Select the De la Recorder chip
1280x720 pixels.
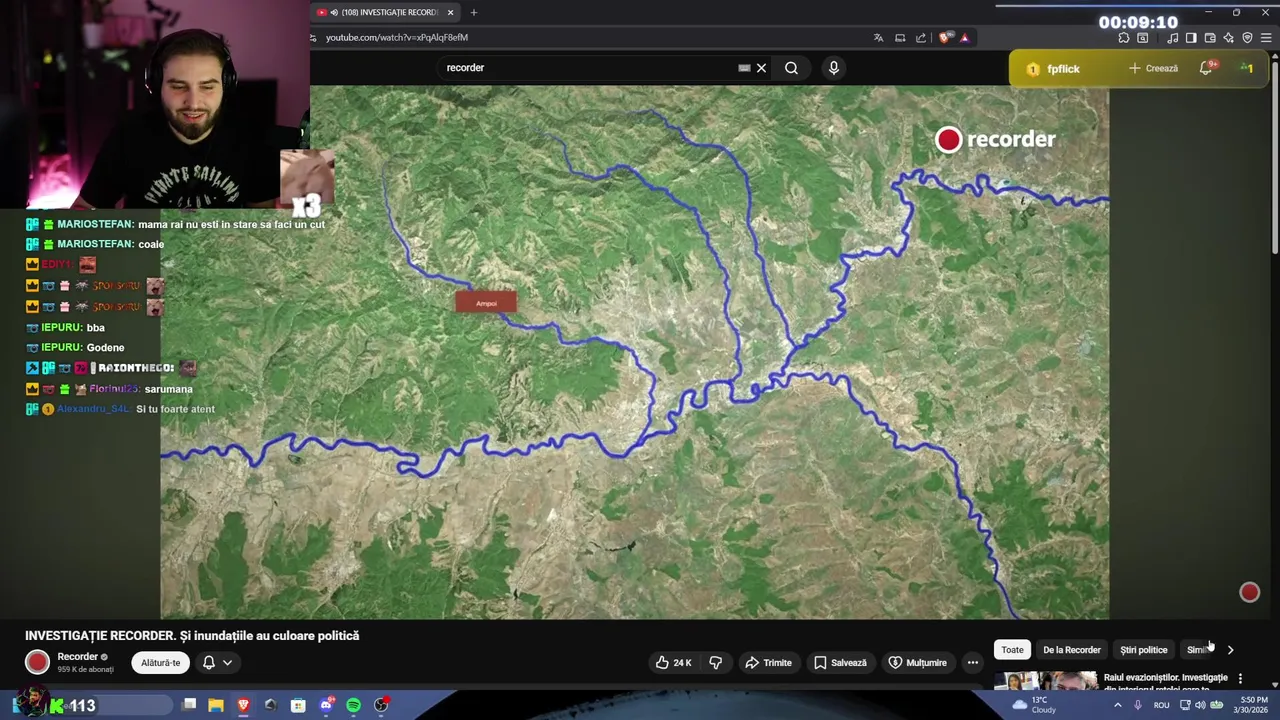(x=1071, y=650)
